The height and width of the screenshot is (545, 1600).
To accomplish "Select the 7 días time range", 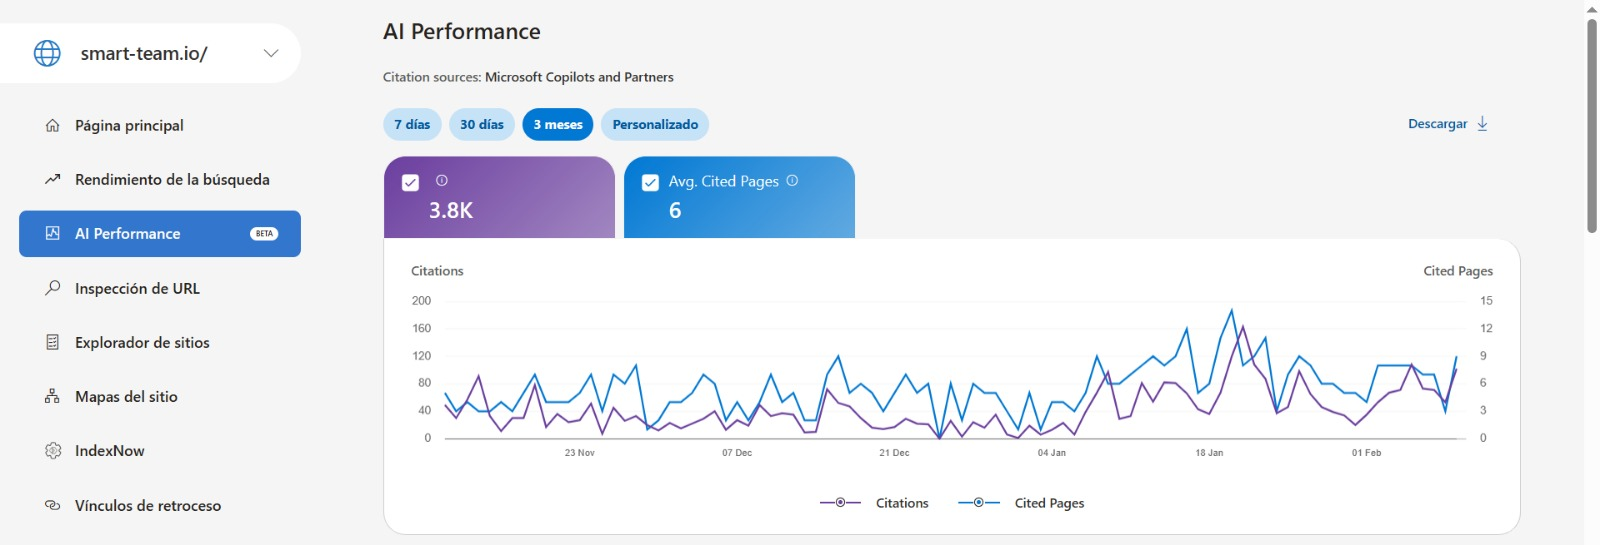I will click(412, 125).
